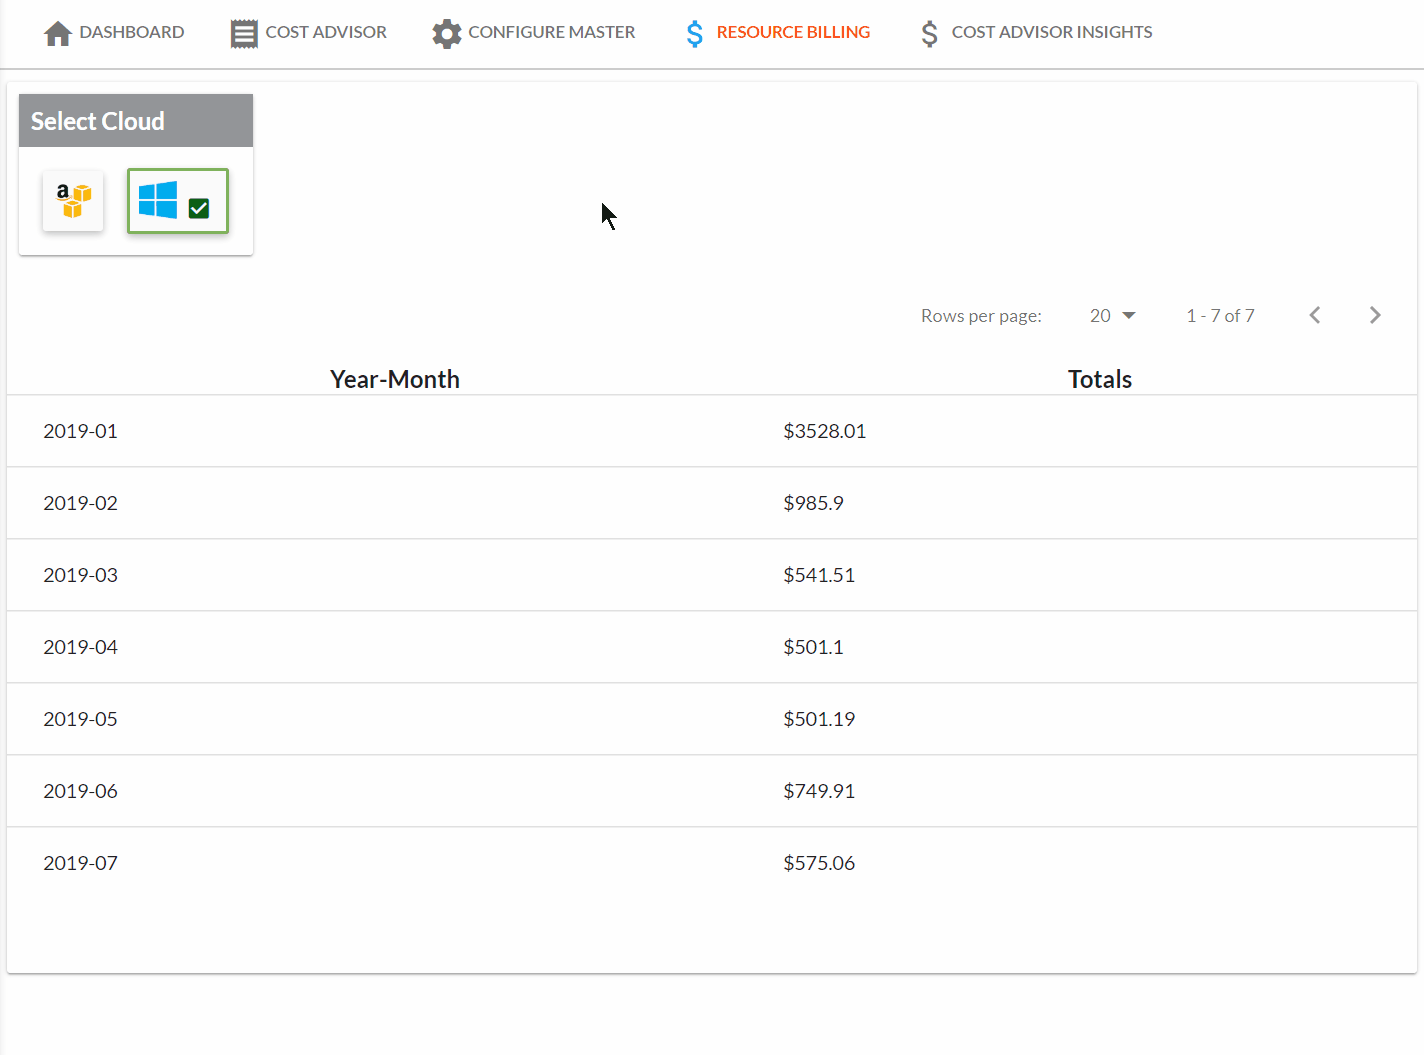Switch to the Cost Advisor tab
1424x1055 pixels.
point(308,33)
